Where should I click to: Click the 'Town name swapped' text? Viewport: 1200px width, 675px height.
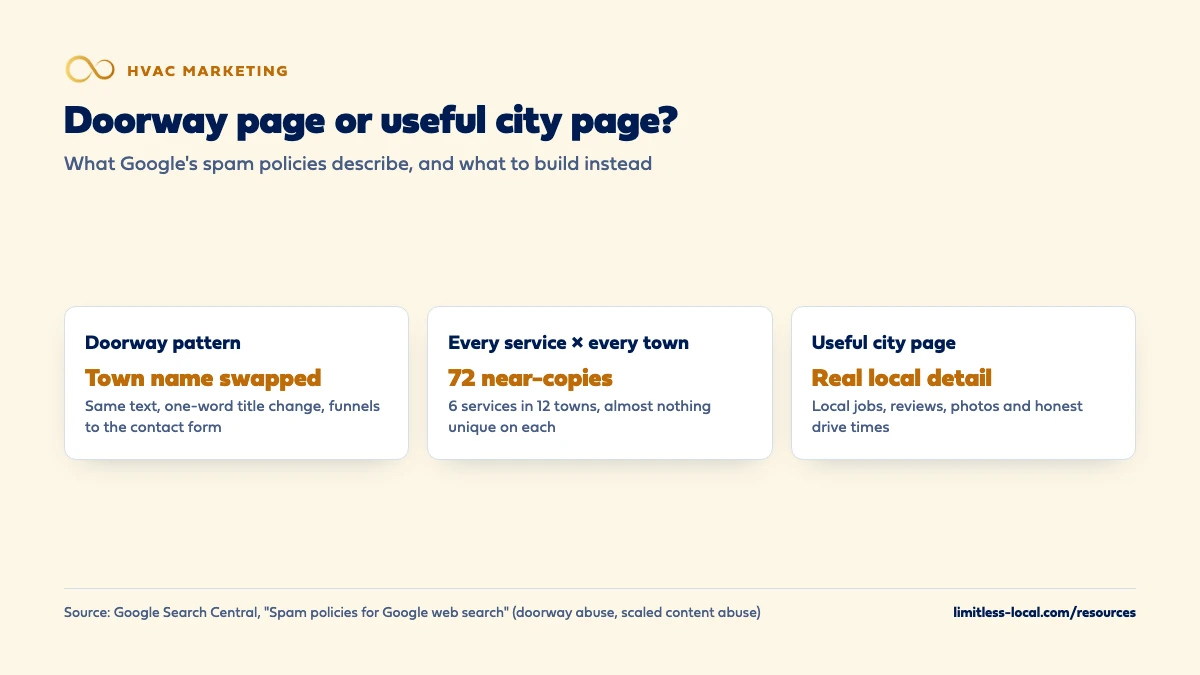click(x=203, y=378)
